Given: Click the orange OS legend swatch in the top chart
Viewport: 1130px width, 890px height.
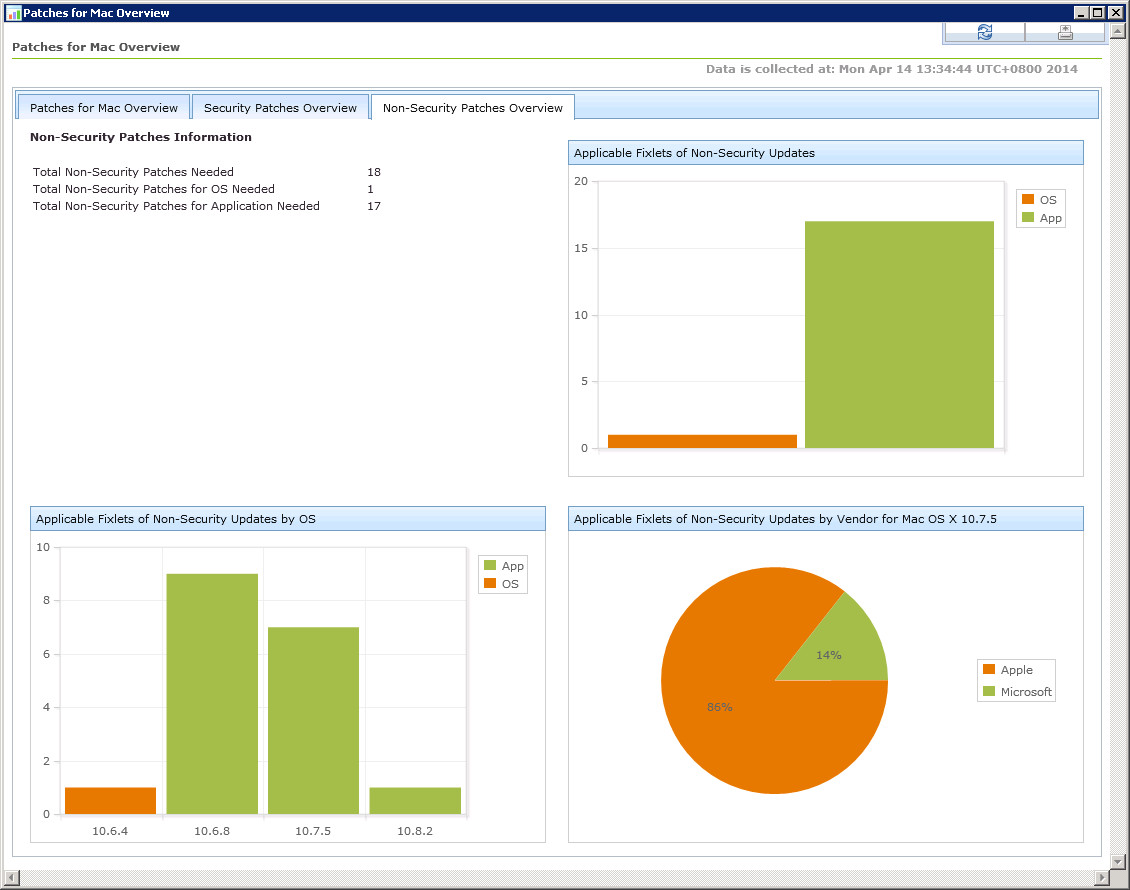Looking at the screenshot, I should coord(1028,199).
